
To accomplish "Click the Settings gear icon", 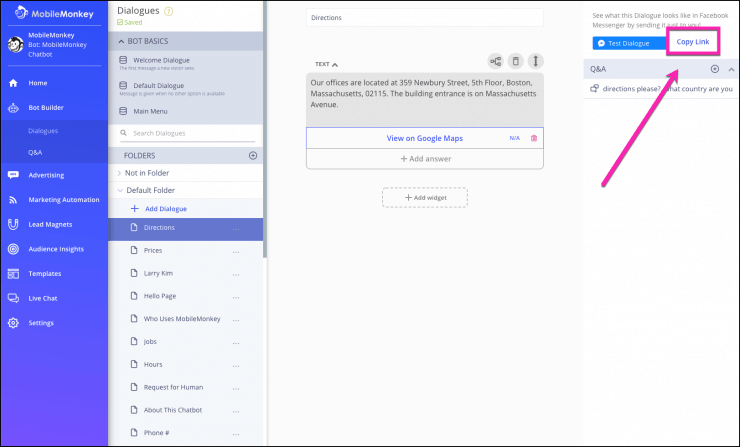I will point(13,323).
